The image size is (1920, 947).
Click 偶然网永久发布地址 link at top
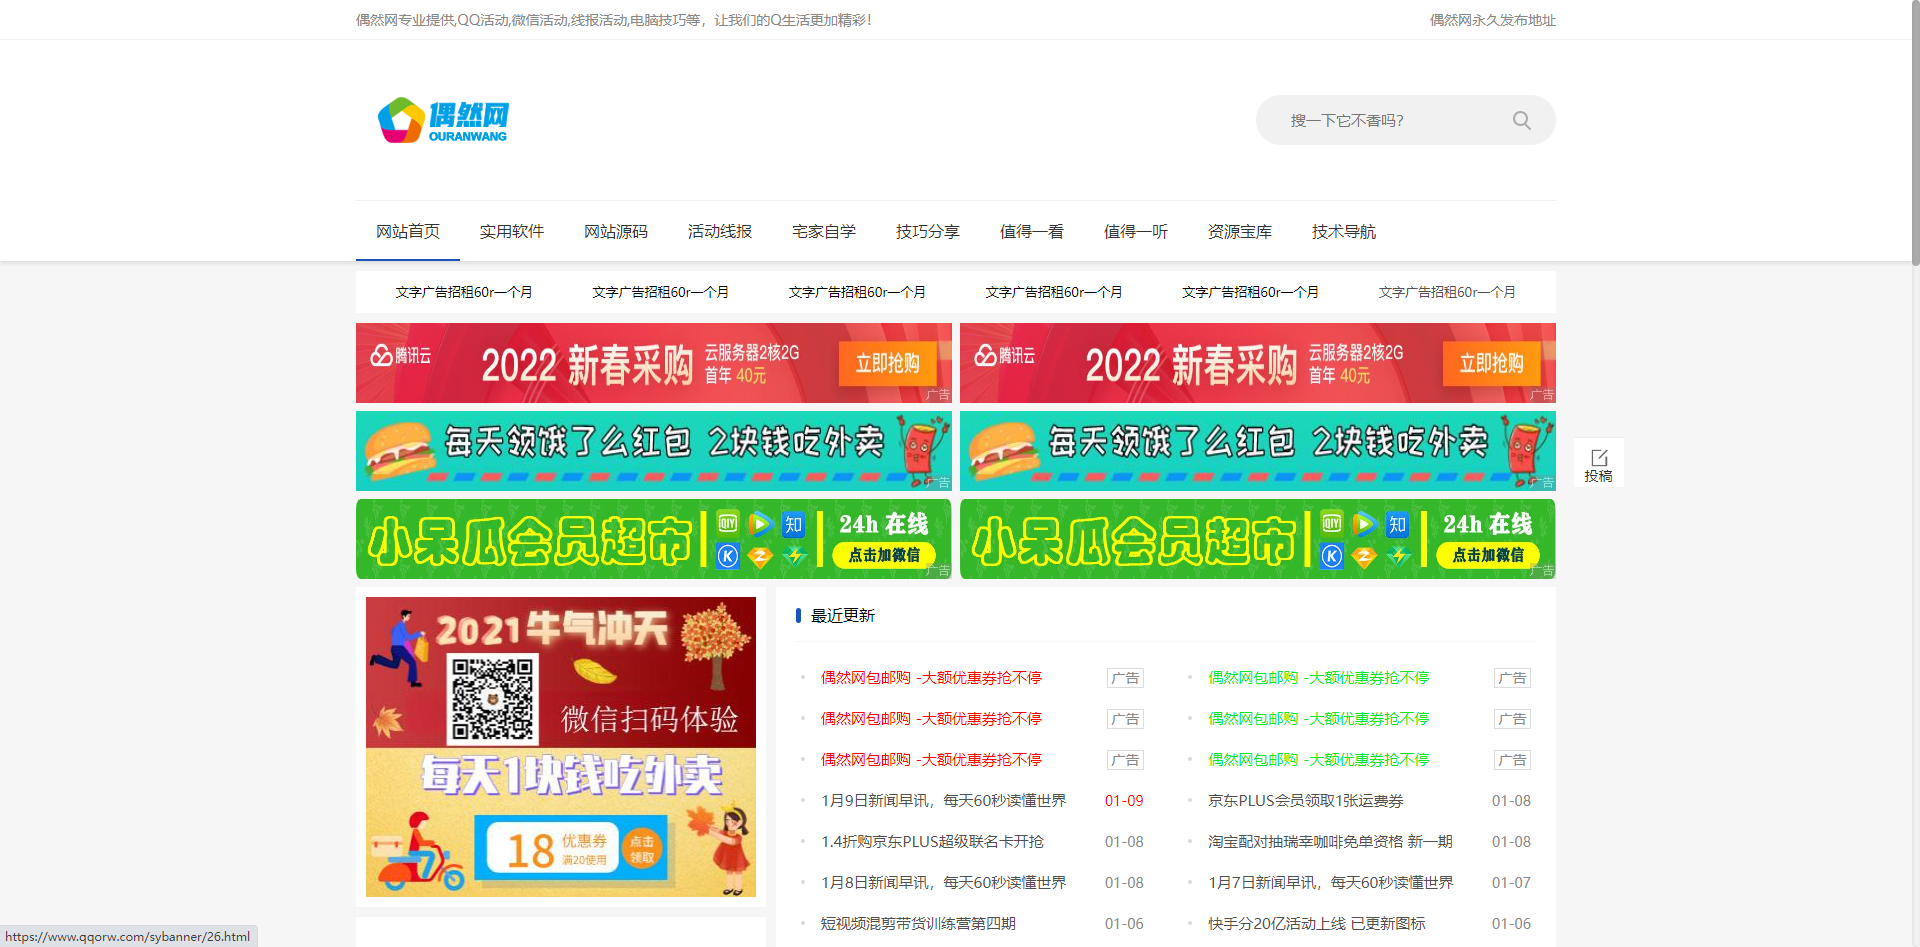[1492, 20]
